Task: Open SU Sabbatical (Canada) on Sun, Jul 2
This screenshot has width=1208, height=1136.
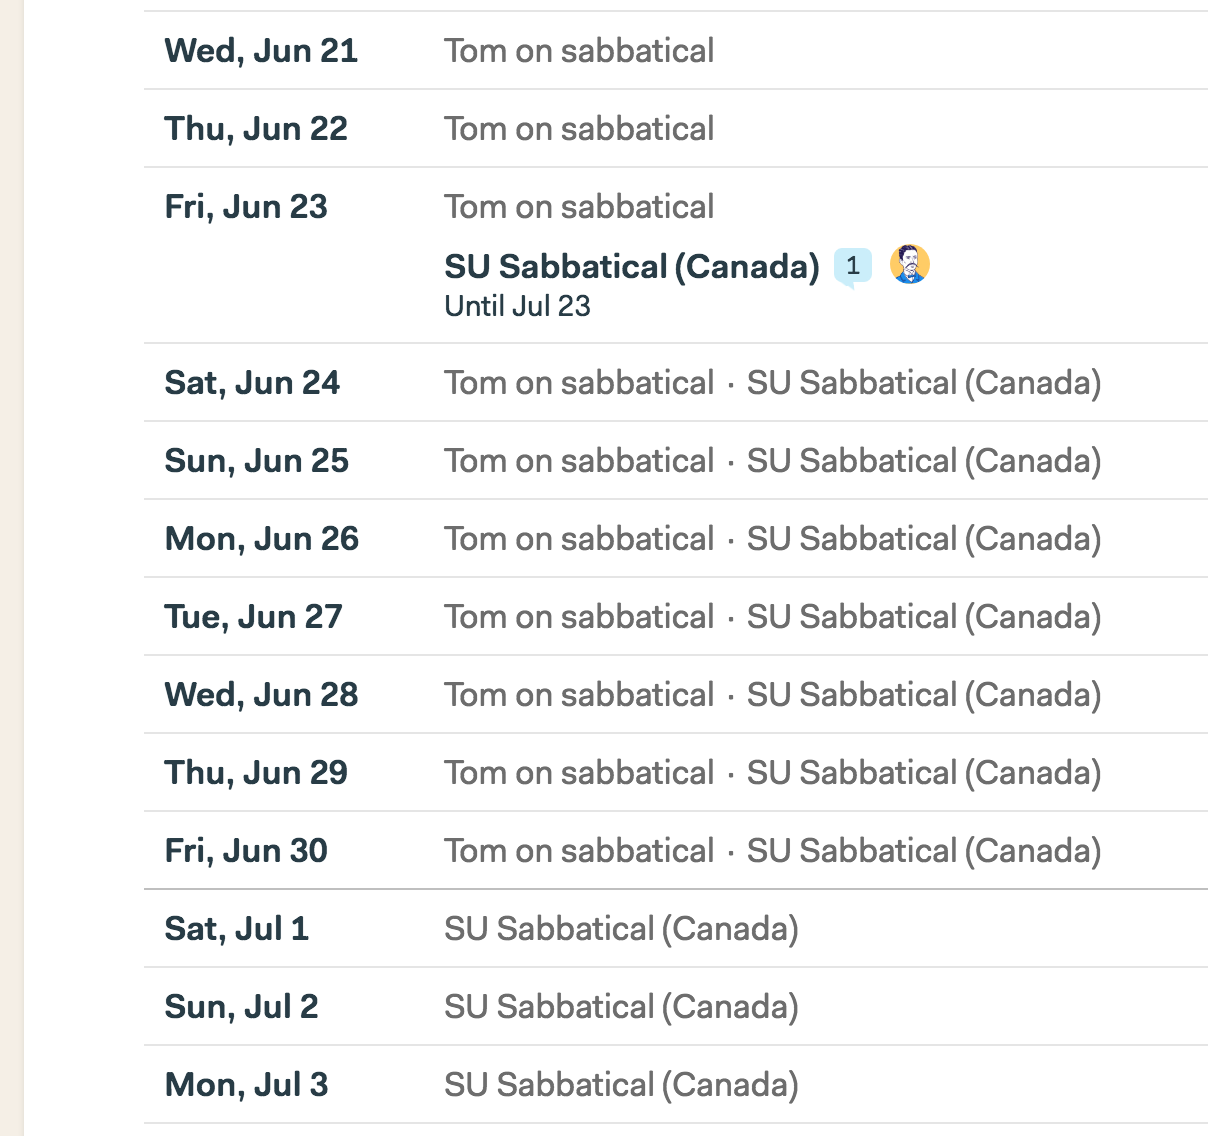Action: [x=622, y=1007]
